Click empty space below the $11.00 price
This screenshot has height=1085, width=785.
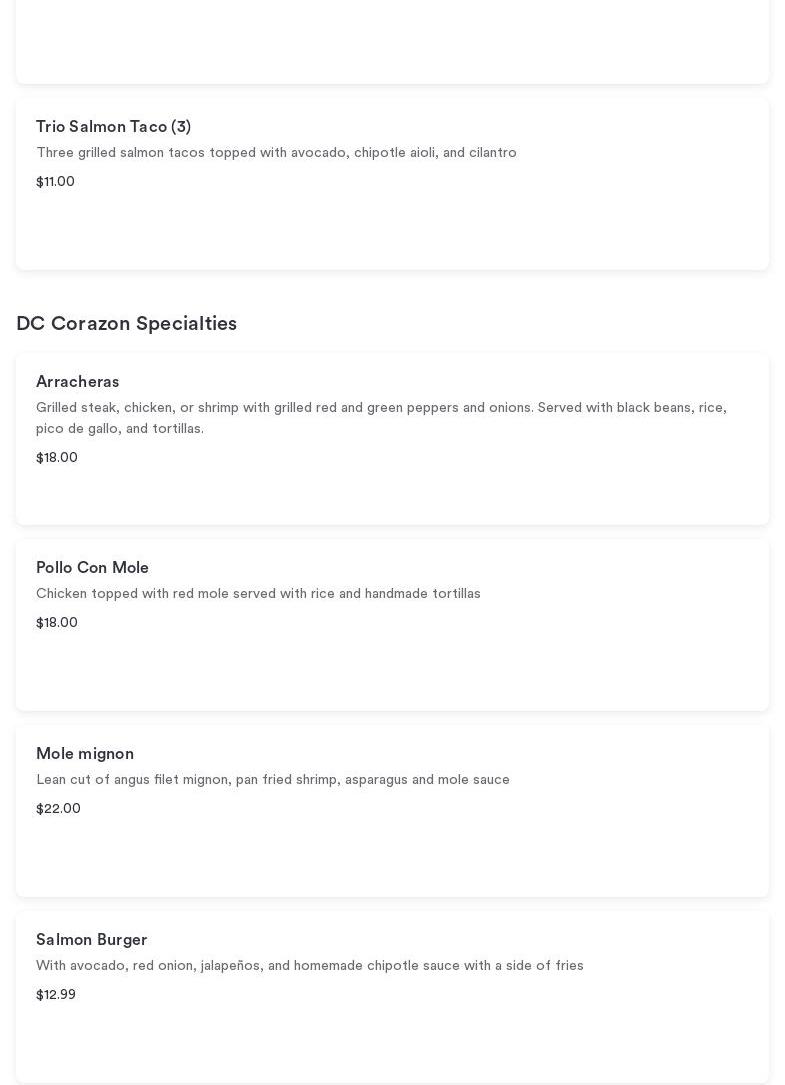pos(392,230)
